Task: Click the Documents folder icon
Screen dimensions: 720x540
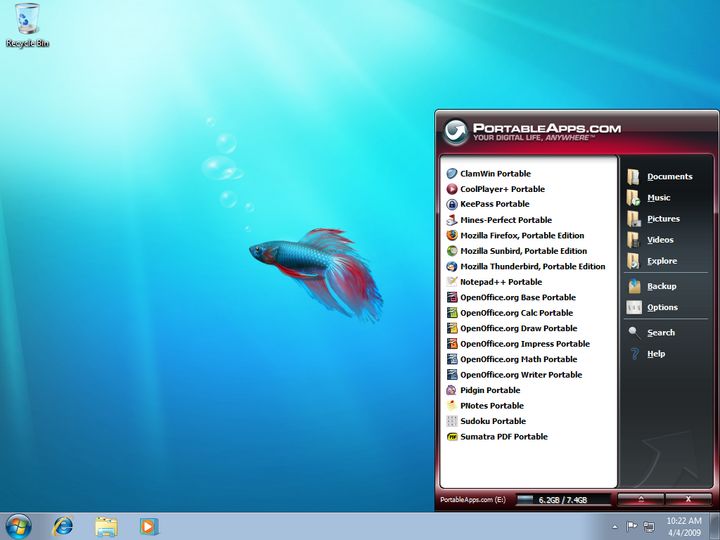Action: [x=634, y=176]
